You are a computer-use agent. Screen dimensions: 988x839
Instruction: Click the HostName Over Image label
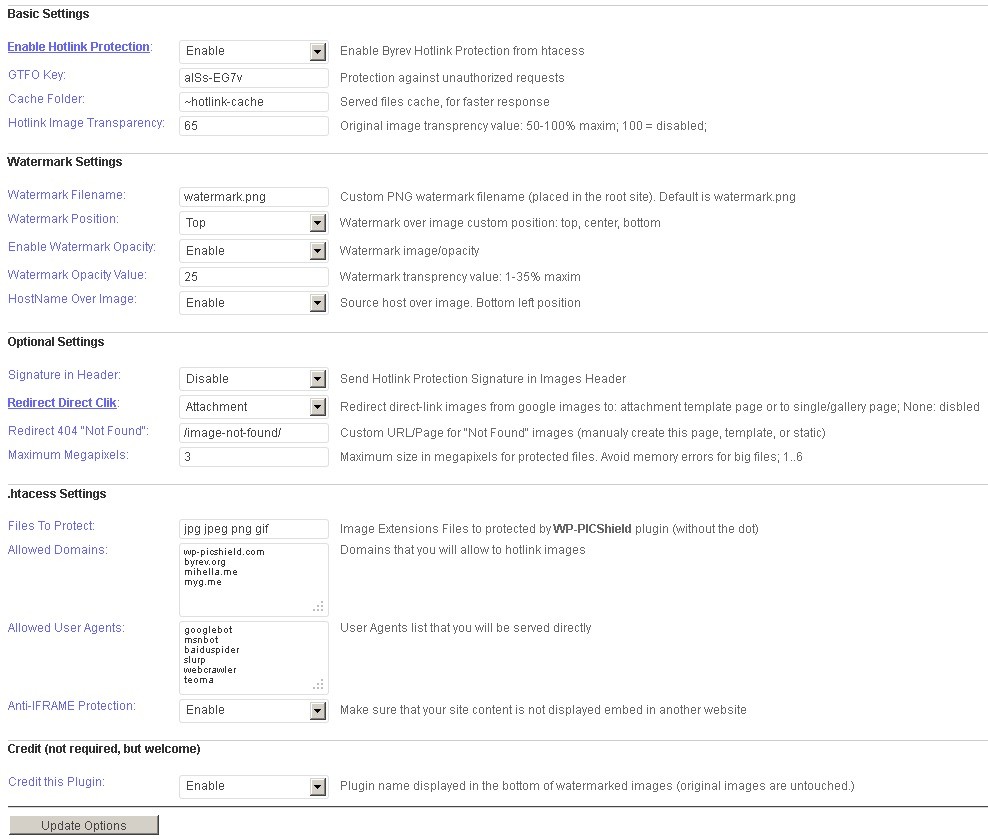72,299
